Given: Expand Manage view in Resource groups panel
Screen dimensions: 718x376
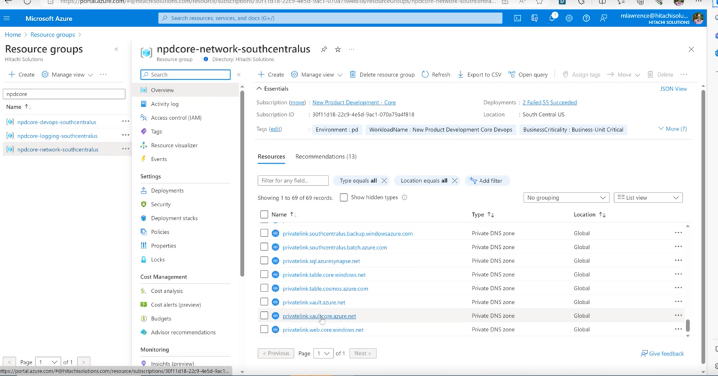Looking at the screenshot, I should 67,75.
